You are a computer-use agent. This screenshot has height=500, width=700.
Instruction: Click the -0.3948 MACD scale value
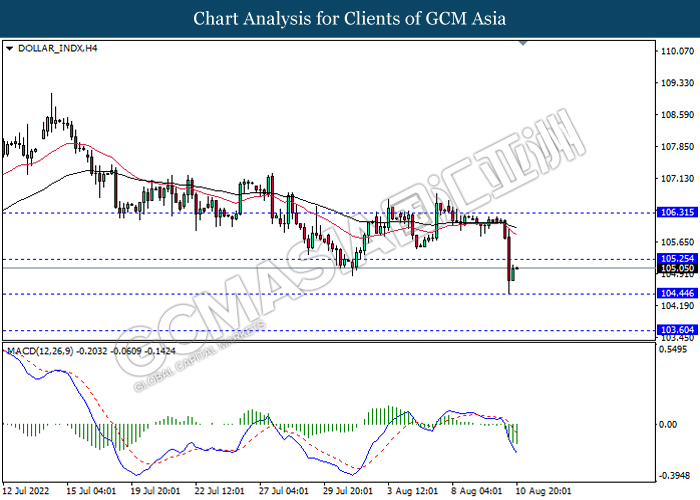(673, 476)
